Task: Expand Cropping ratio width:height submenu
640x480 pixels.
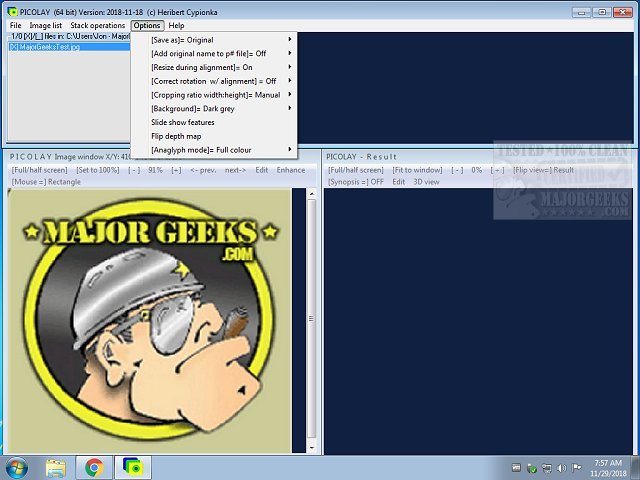Action: point(214,95)
